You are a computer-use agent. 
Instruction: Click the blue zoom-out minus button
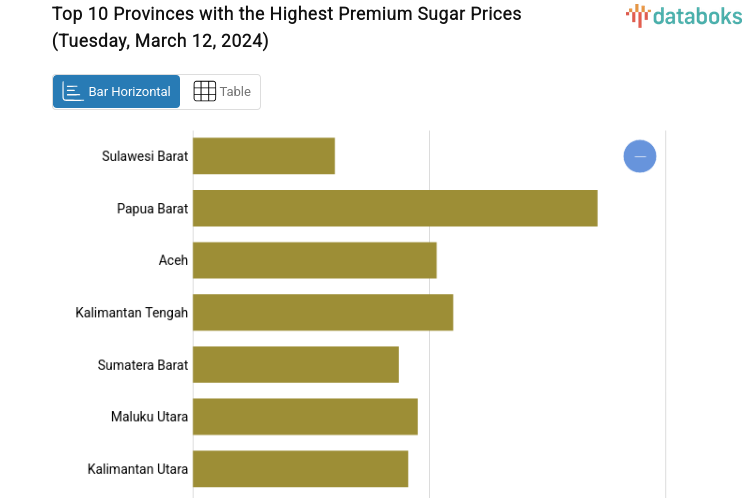[x=640, y=156]
